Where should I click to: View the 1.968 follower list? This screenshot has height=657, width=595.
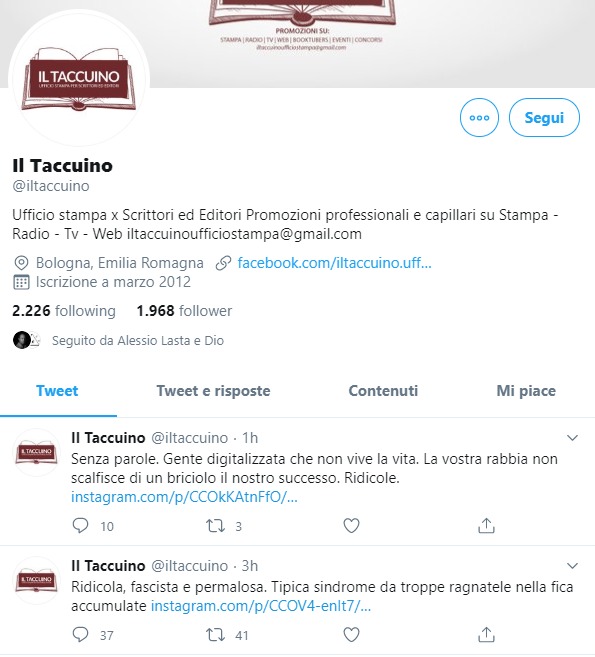coord(184,311)
